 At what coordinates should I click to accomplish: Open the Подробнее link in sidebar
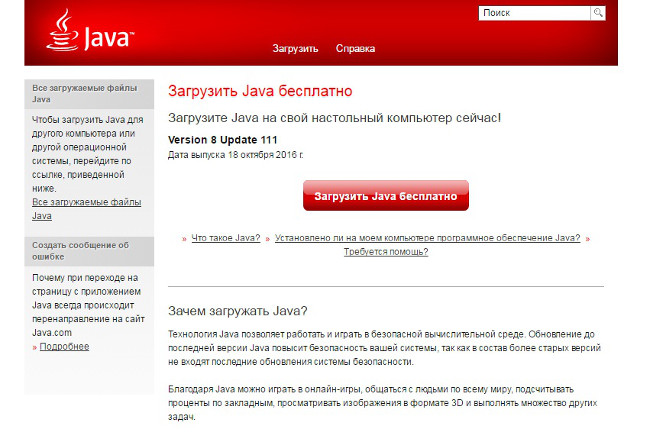click(64, 347)
